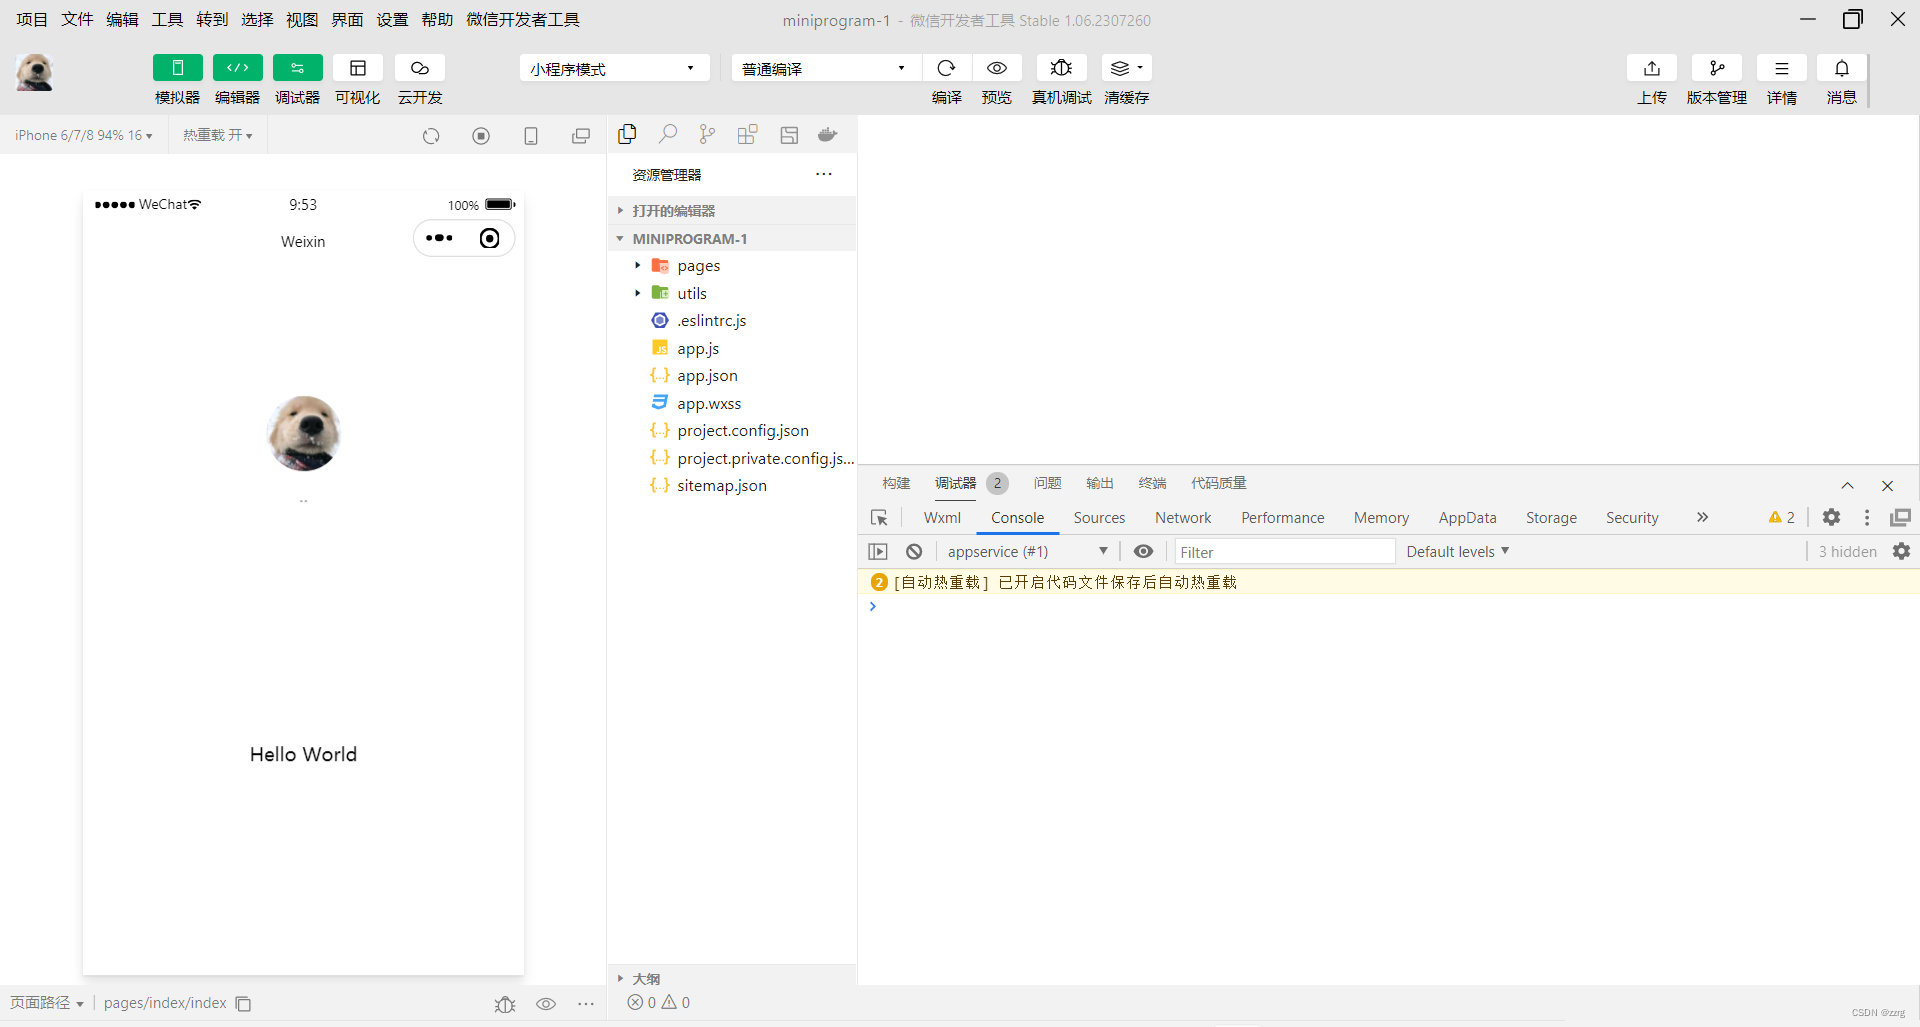Click the 上传 (Upload) icon
1920x1027 pixels.
tap(1651, 67)
